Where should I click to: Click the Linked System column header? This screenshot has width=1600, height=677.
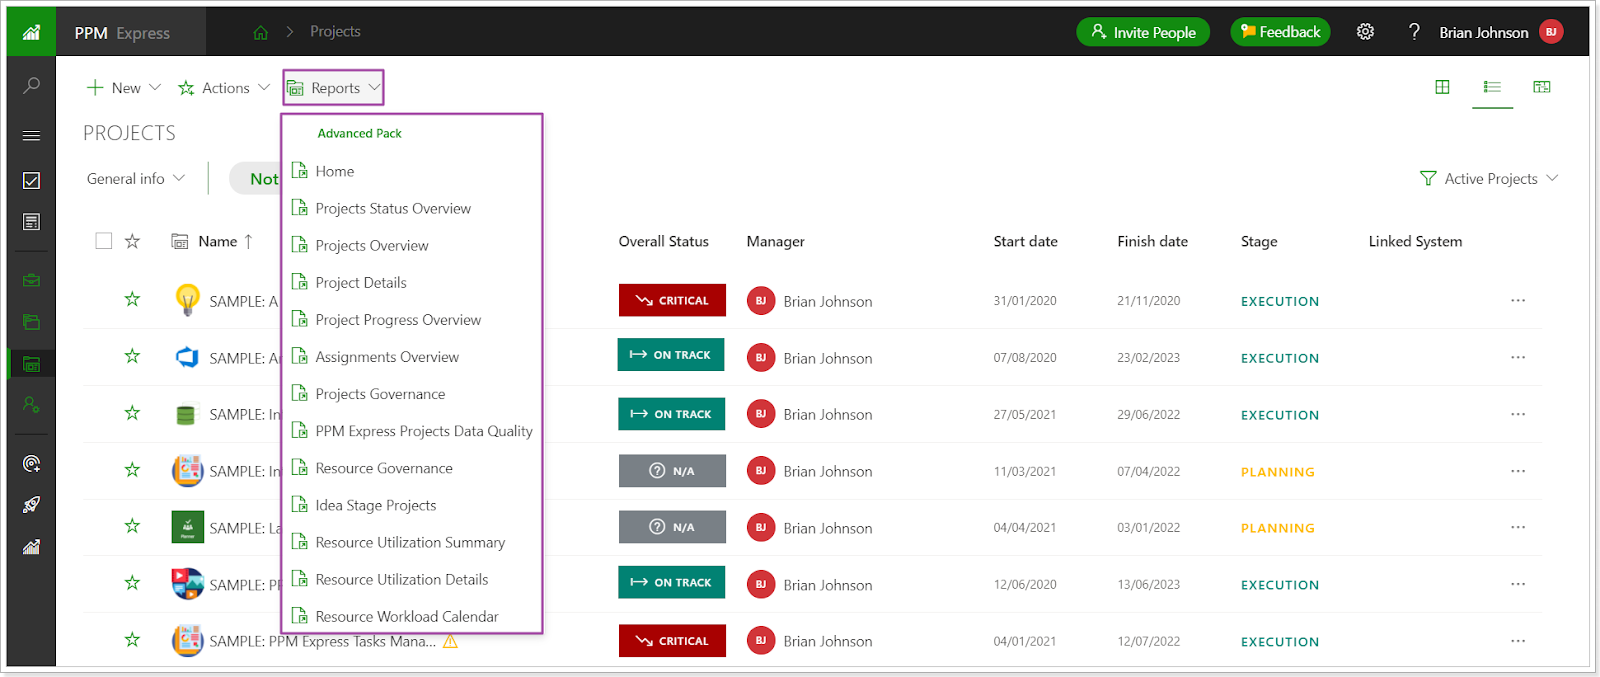pos(1415,241)
